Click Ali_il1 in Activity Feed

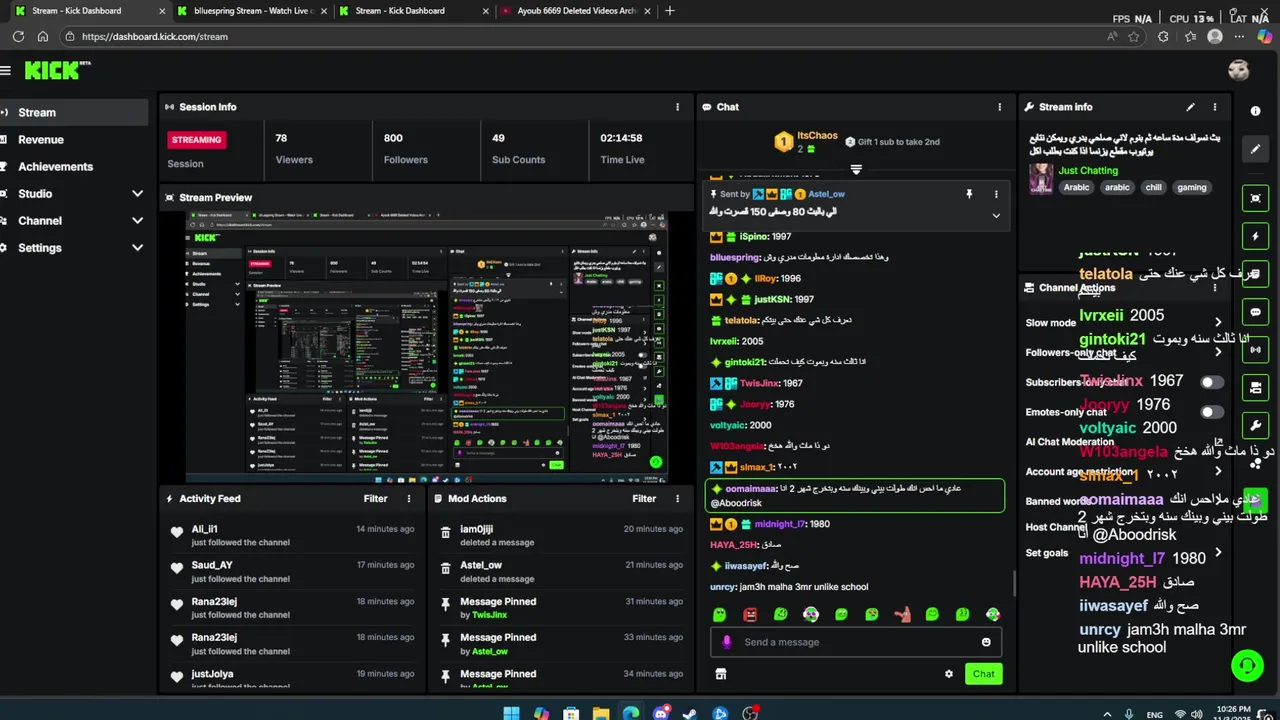pos(204,529)
